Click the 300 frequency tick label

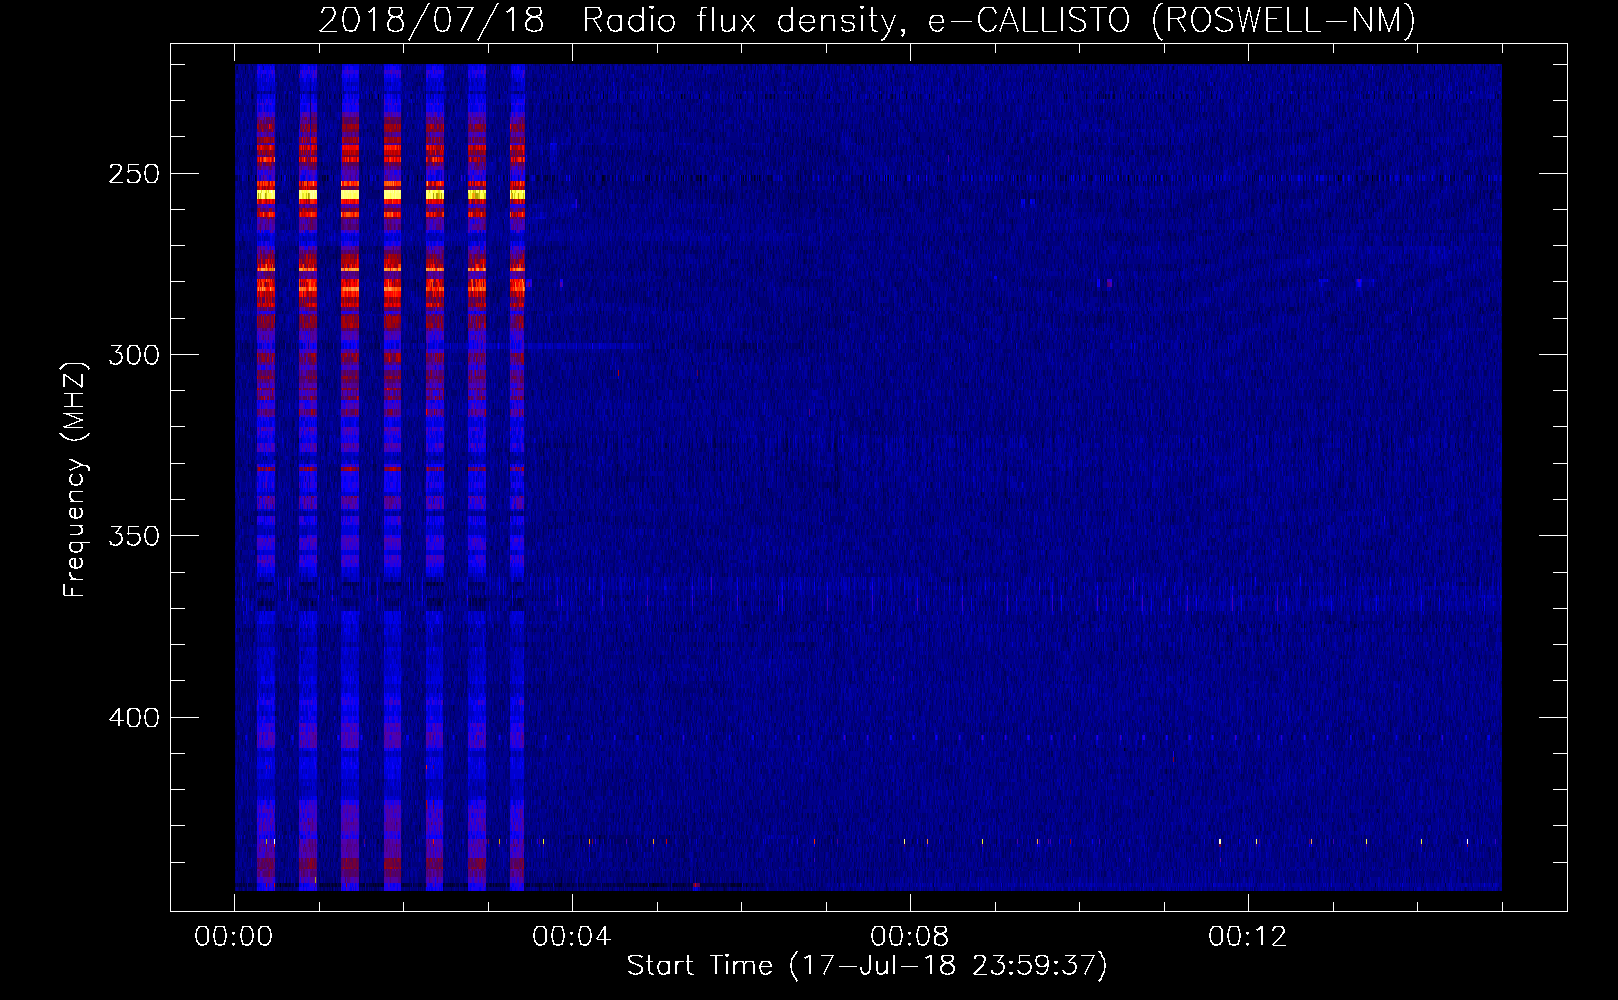134,355
